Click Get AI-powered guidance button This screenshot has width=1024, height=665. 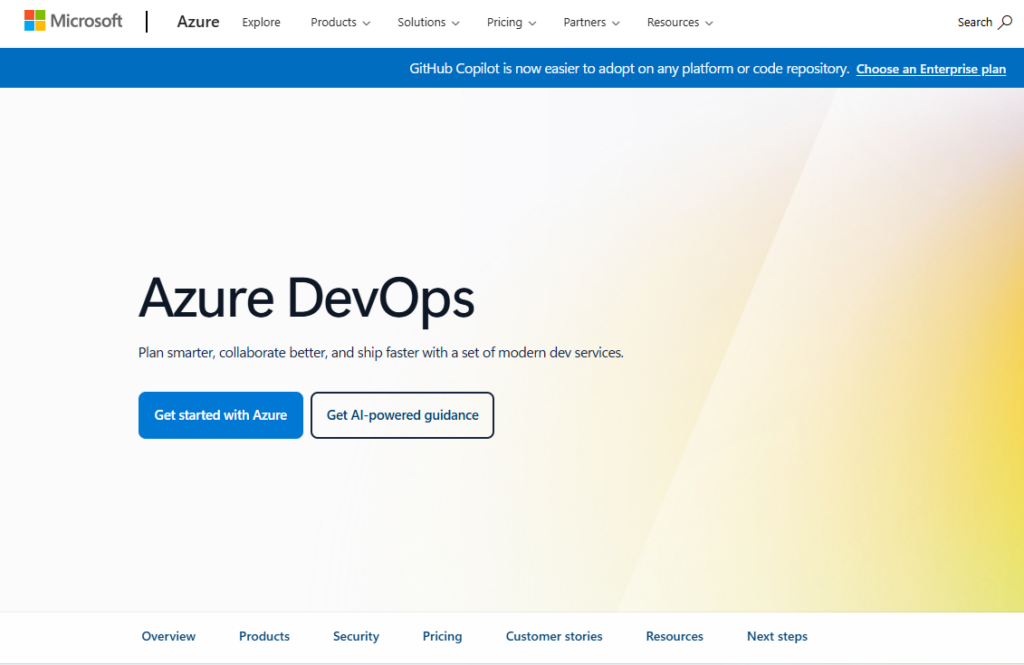coord(402,415)
